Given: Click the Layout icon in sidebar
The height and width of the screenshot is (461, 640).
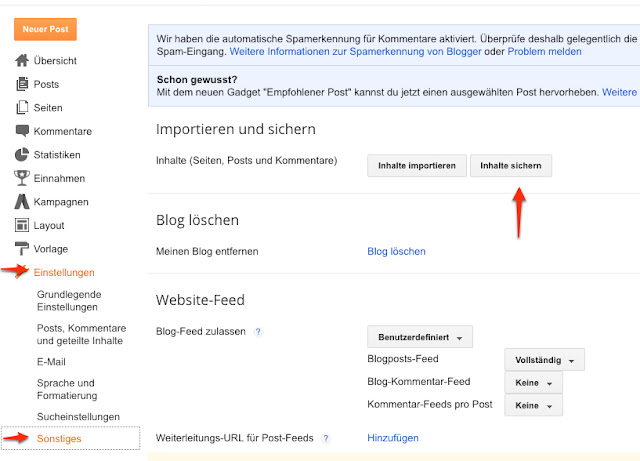Looking at the screenshot, I should click(x=22, y=225).
